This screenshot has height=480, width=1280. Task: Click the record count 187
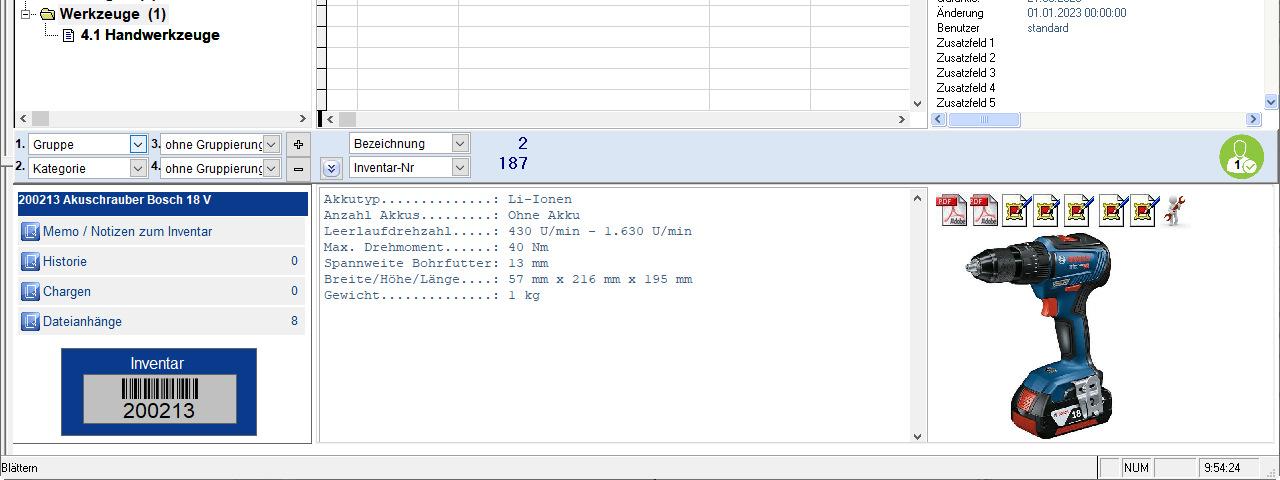[x=513, y=163]
